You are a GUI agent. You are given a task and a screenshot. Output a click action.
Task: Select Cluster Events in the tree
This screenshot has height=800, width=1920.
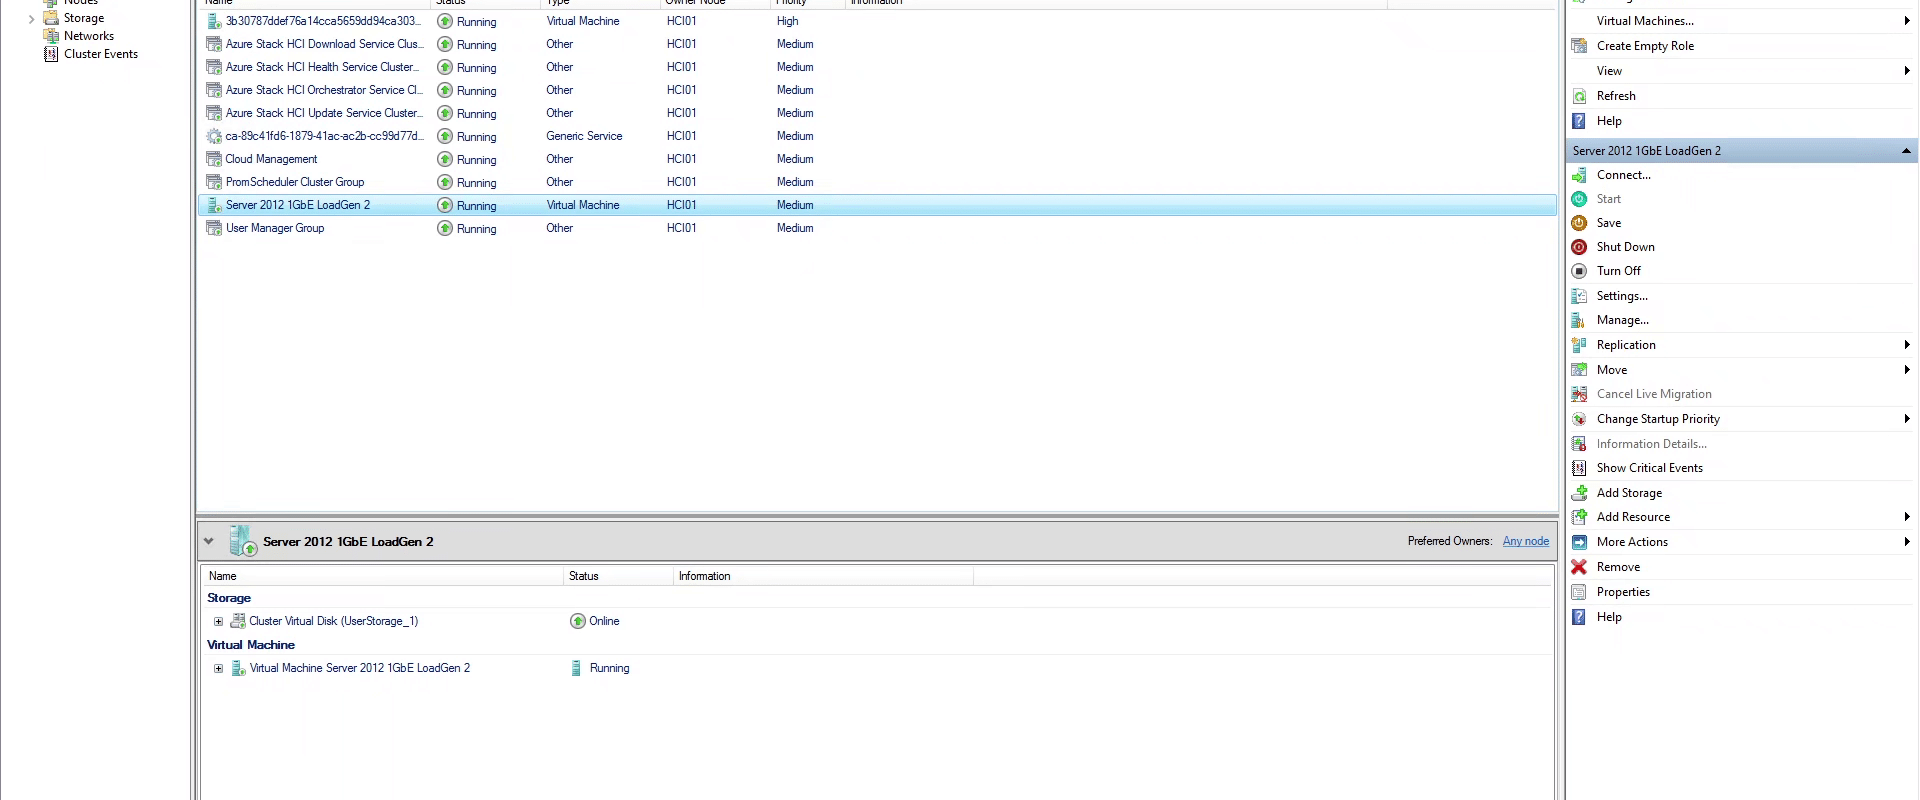point(101,54)
